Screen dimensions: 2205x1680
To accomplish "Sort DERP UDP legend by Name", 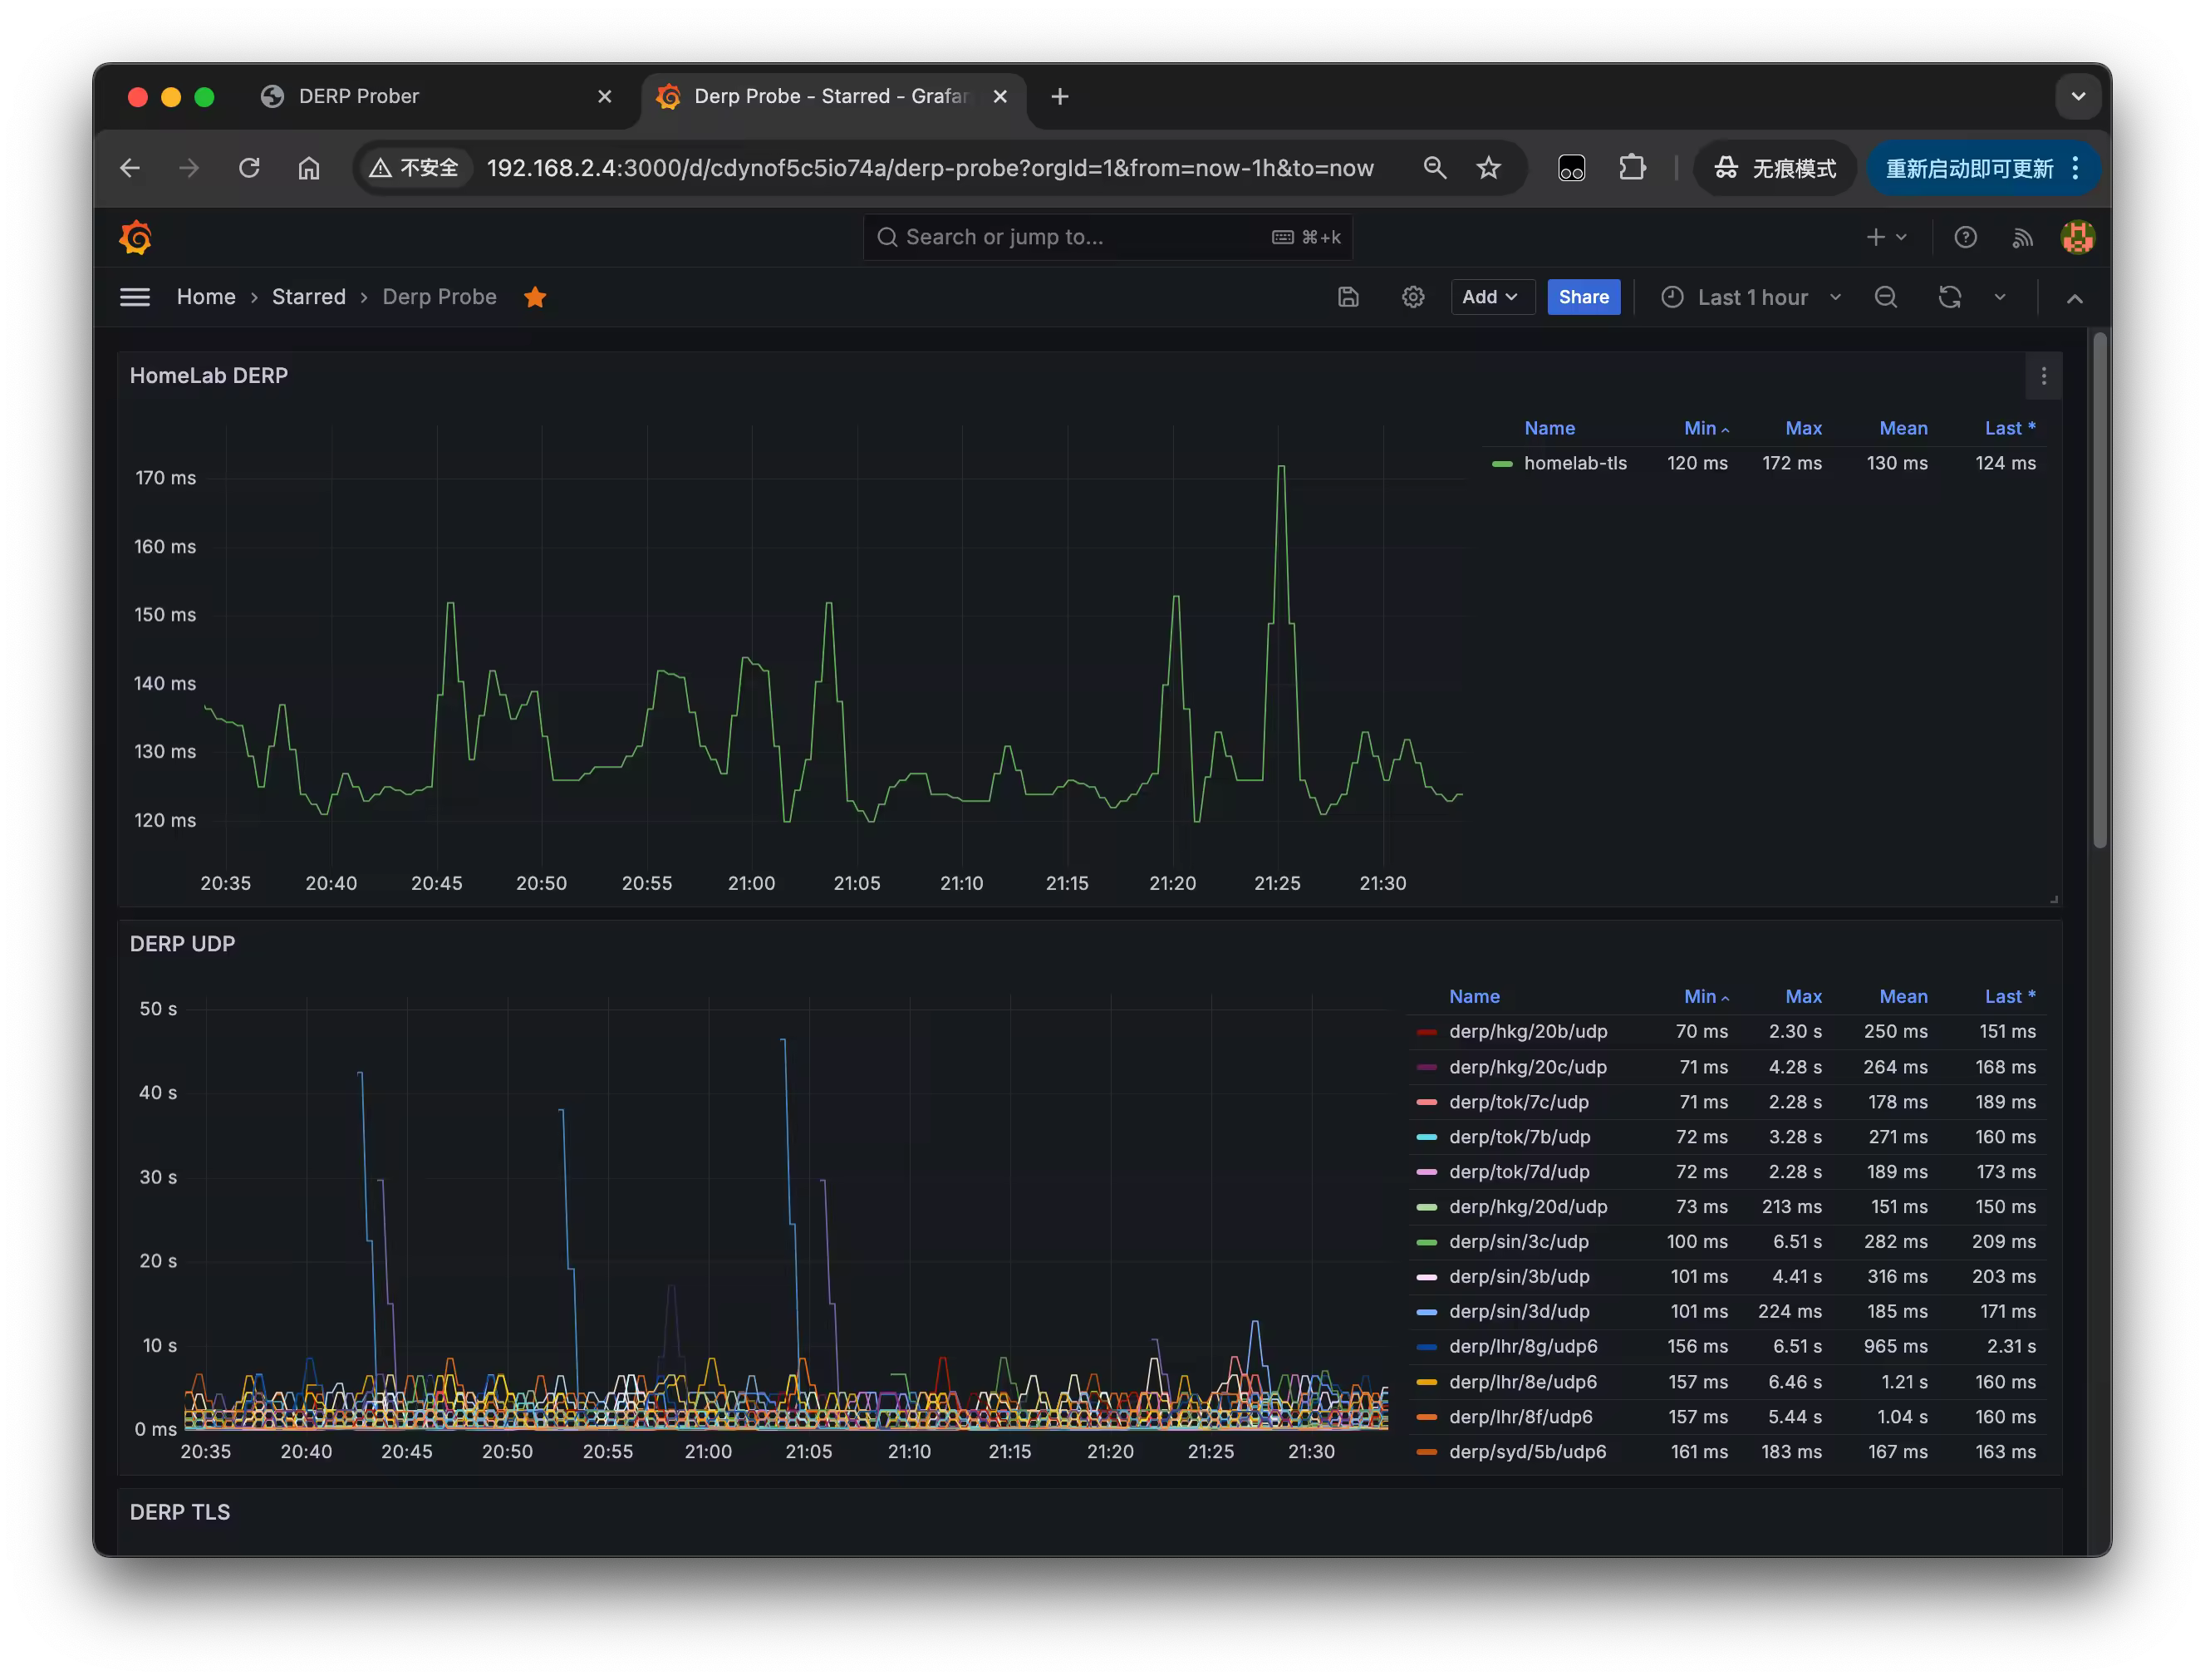I will click(1473, 996).
